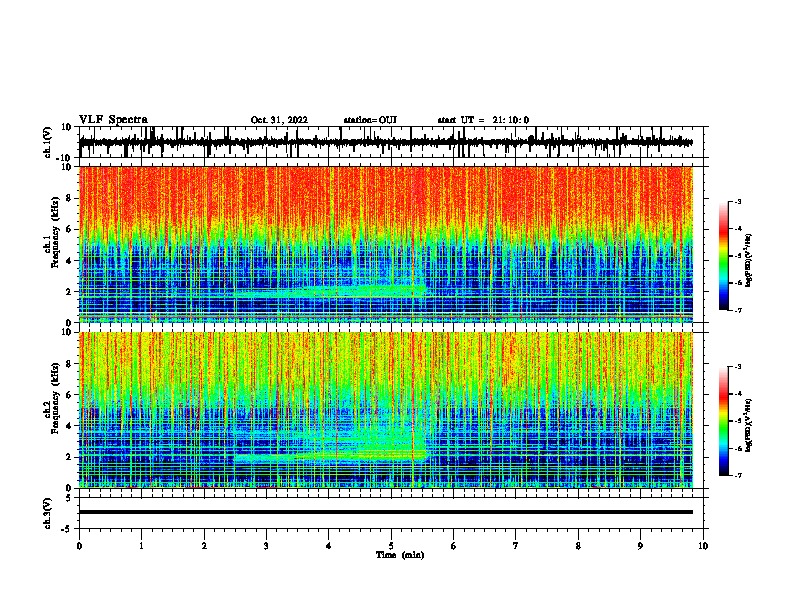The height and width of the screenshot is (612, 792).
Task: Click the Time axis tick label "1"
Action: (141, 546)
